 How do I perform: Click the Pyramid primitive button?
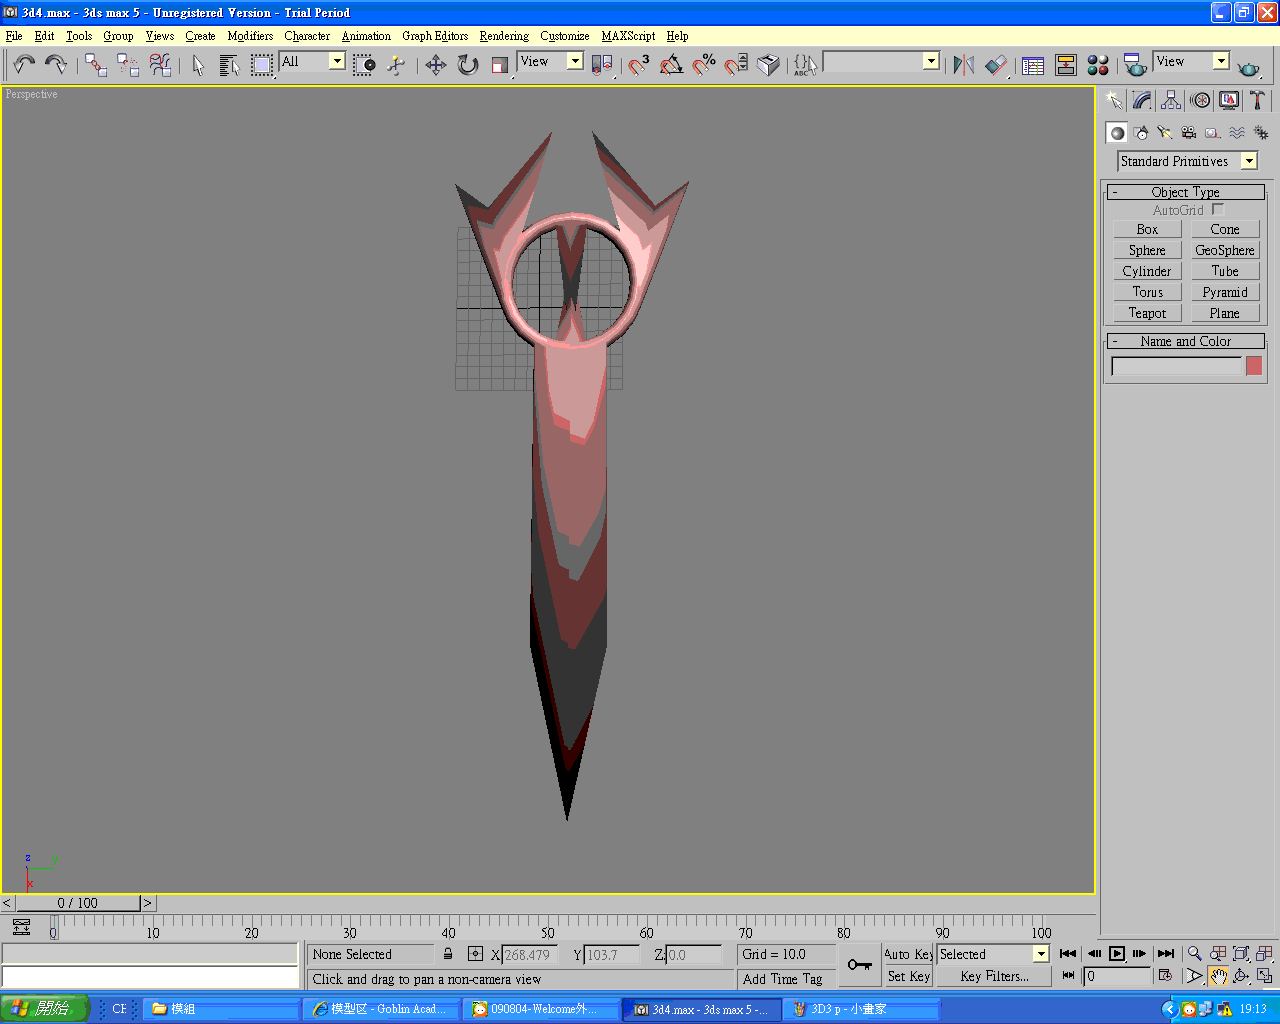click(1225, 292)
